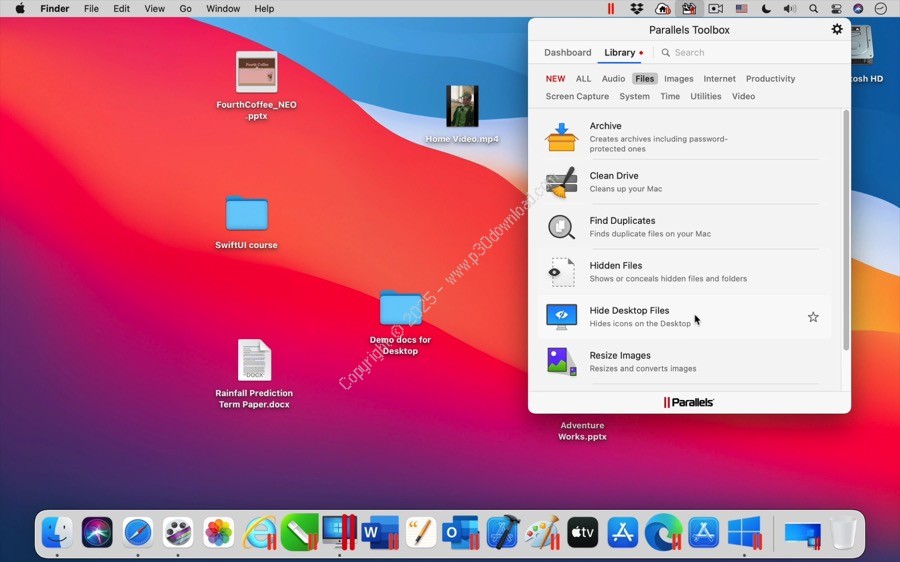Screen dimensions: 900x562
Task: Select the Files category filter
Action: point(644,79)
